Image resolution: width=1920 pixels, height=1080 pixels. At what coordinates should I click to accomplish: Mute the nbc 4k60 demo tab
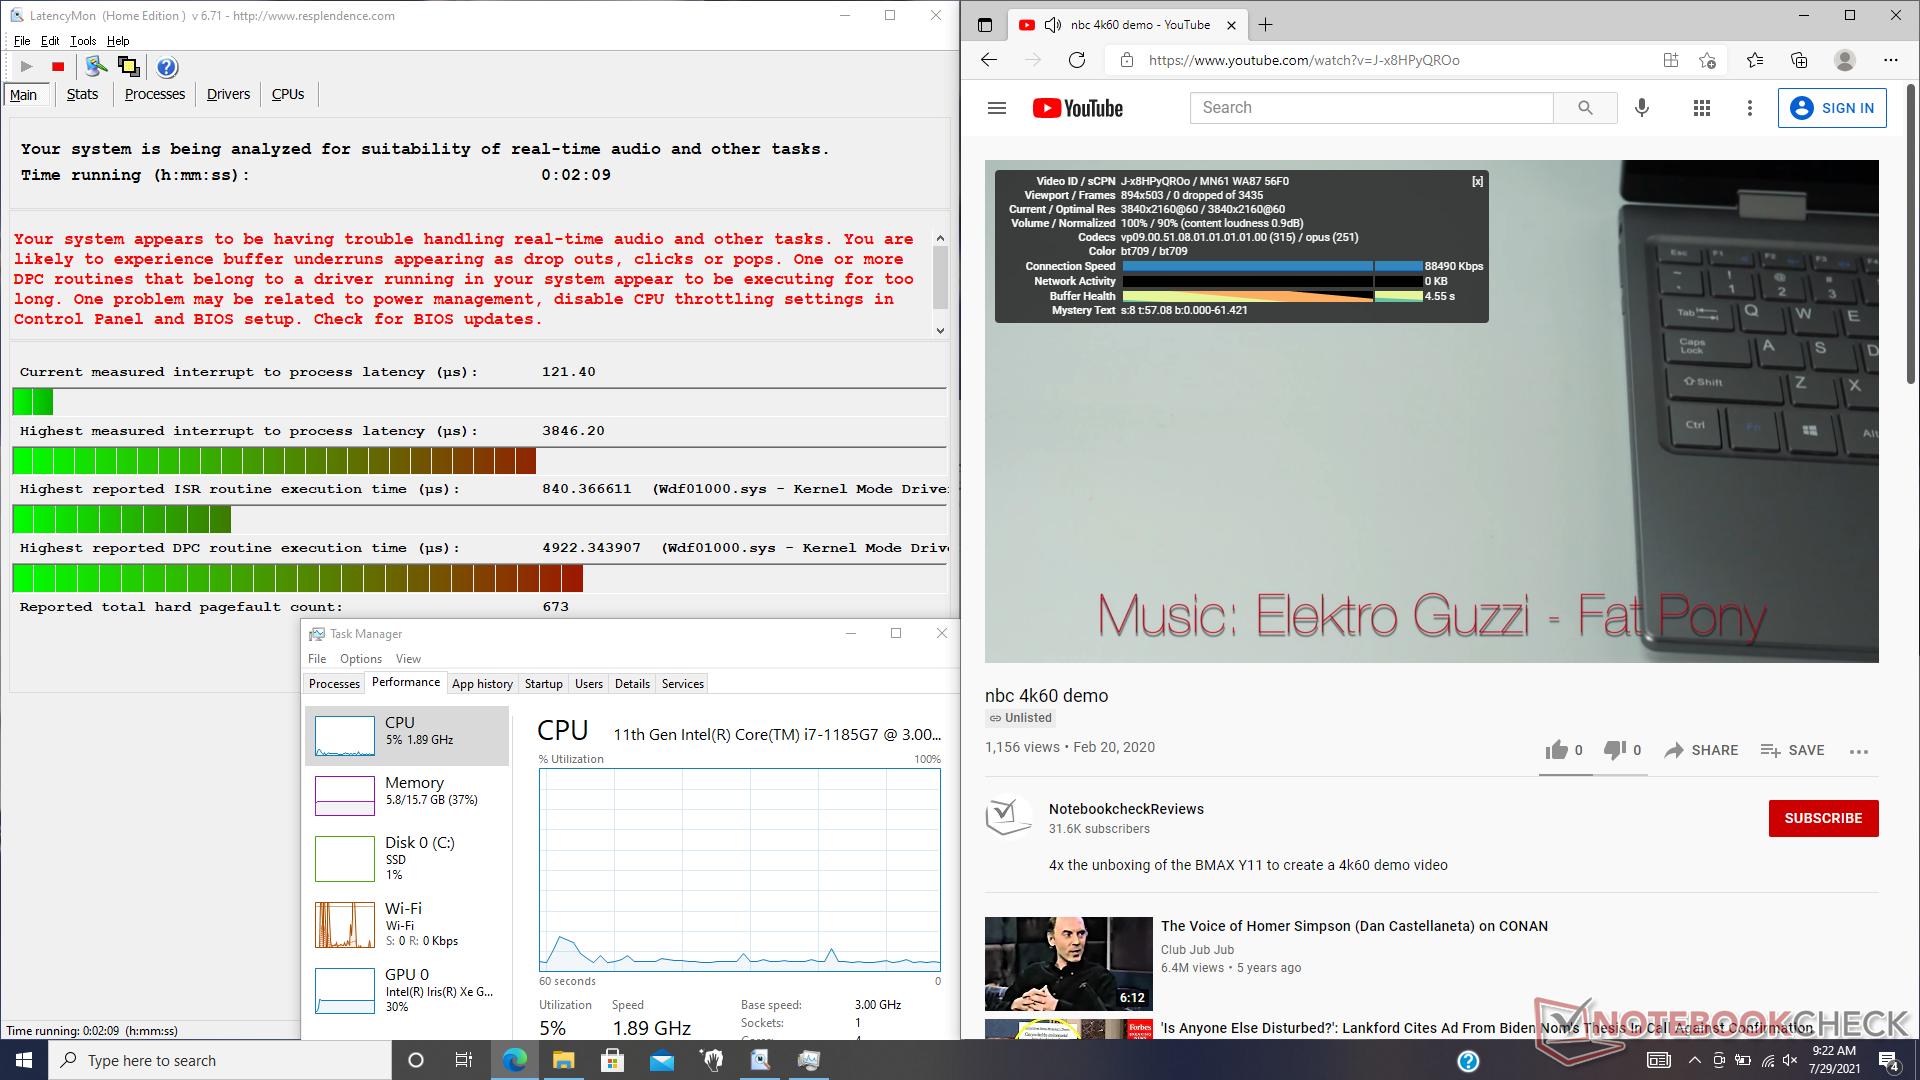pos(1052,25)
